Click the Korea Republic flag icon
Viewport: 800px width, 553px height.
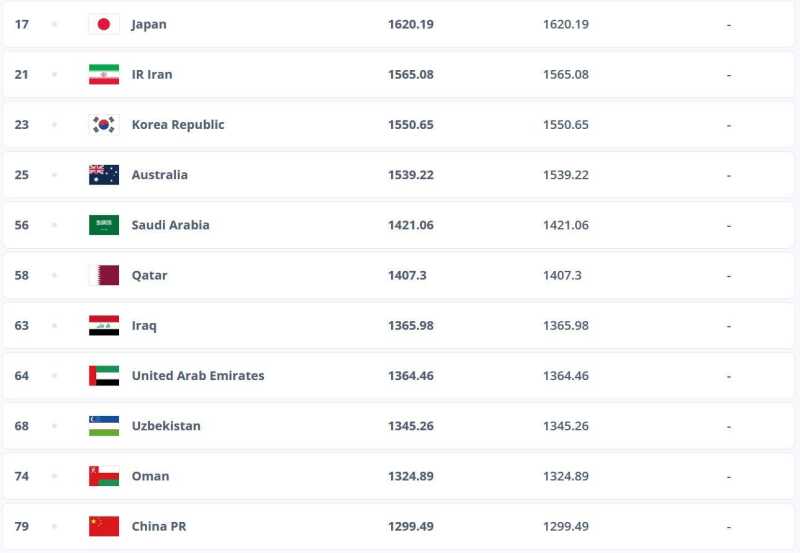point(103,125)
